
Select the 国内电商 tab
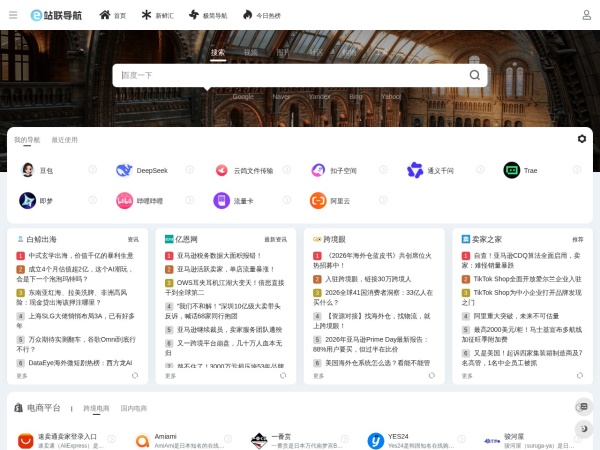[134, 408]
